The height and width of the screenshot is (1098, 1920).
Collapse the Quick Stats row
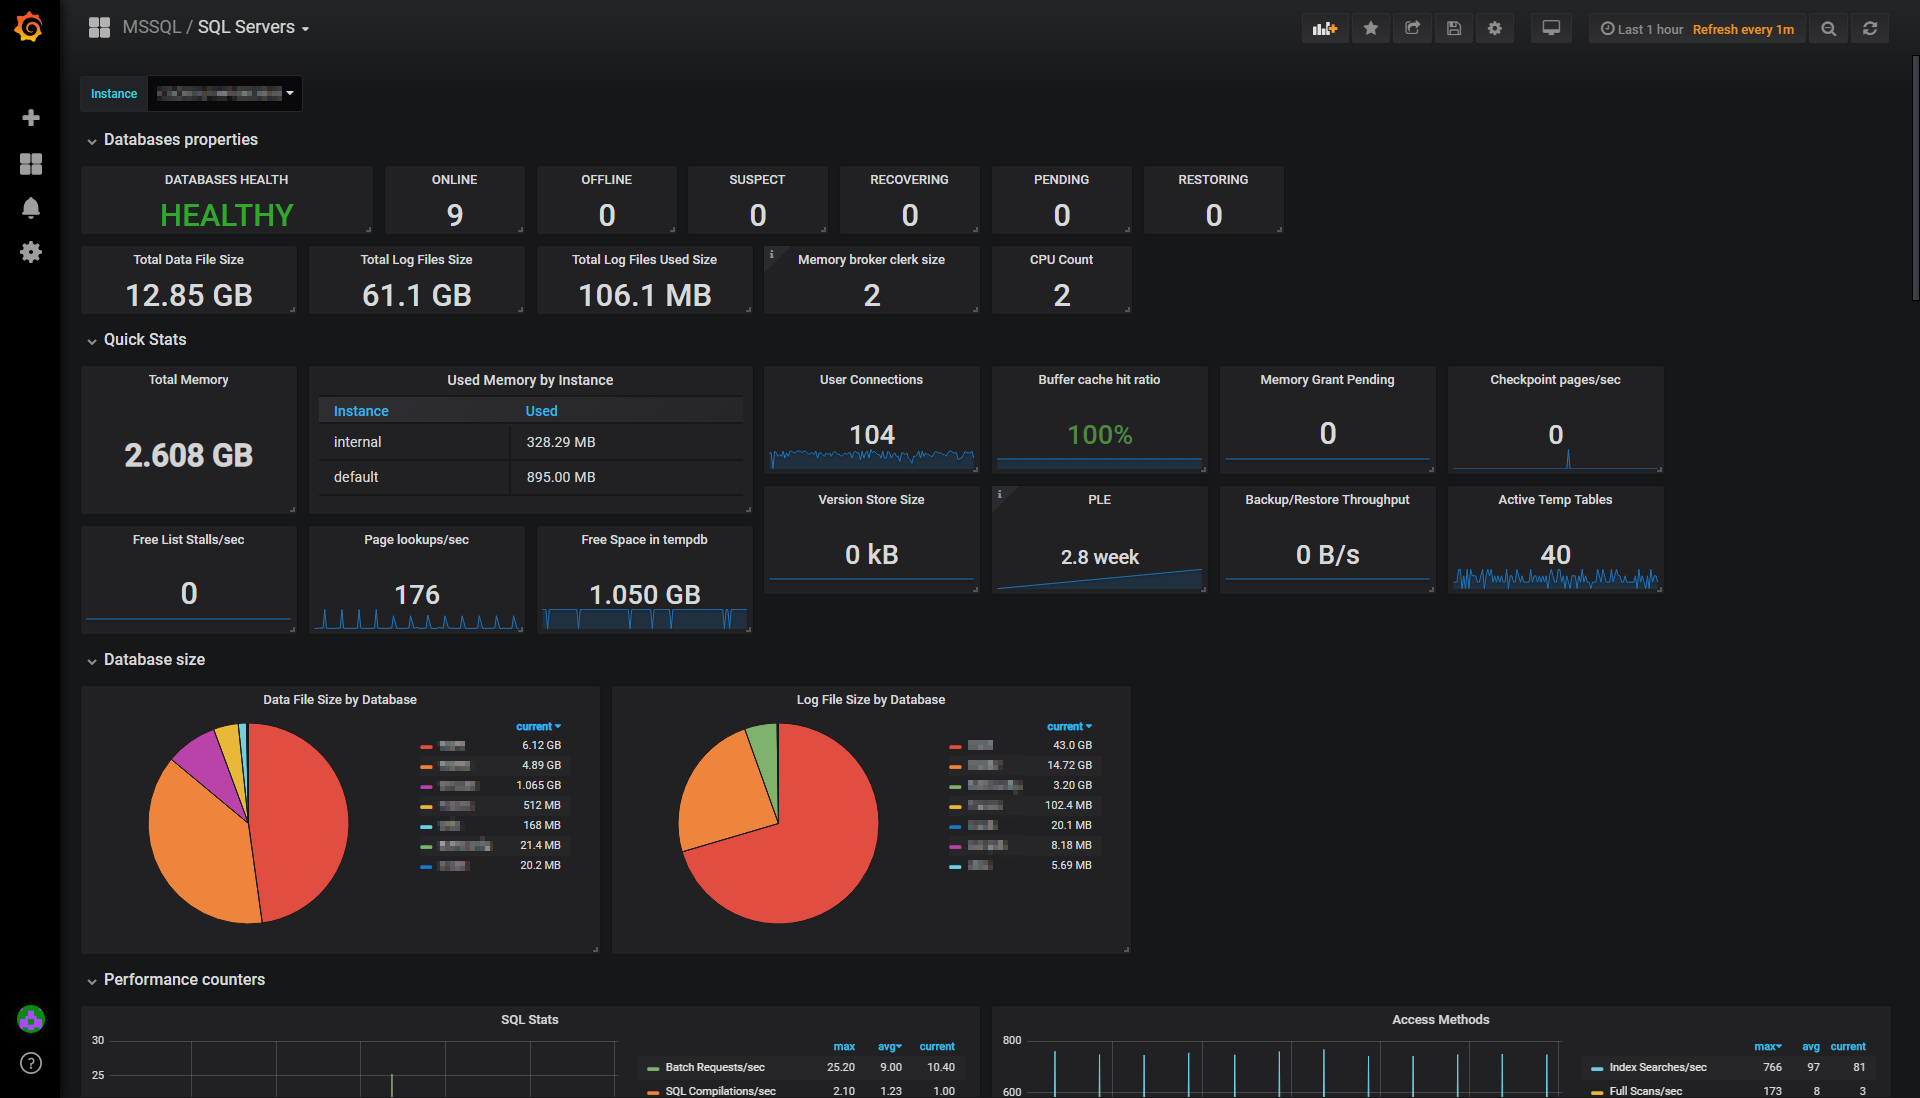point(144,340)
